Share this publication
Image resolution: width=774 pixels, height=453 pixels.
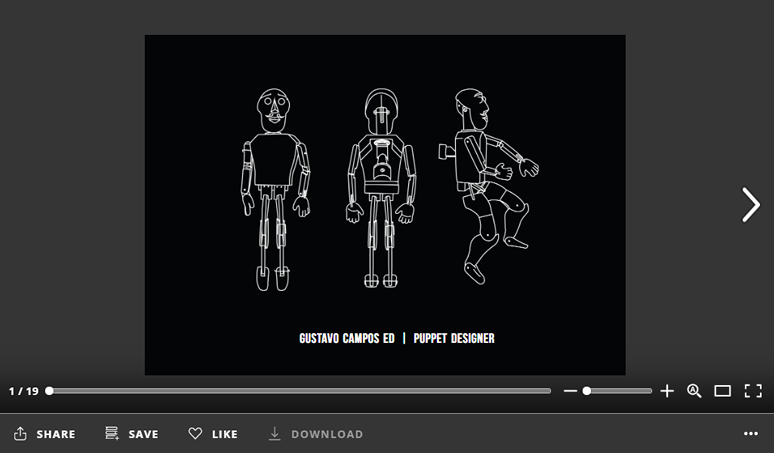(x=45, y=434)
